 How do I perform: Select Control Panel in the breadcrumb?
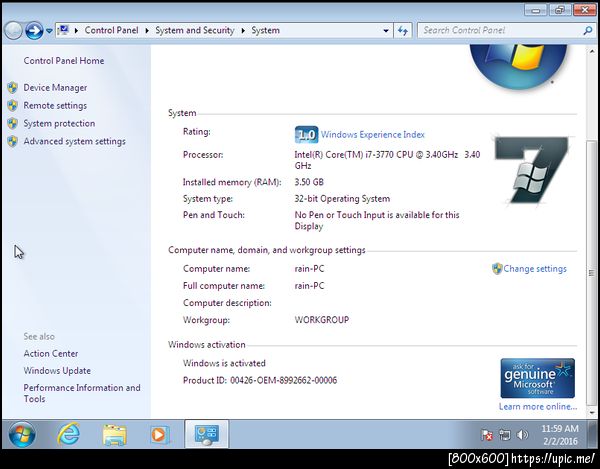pos(111,30)
